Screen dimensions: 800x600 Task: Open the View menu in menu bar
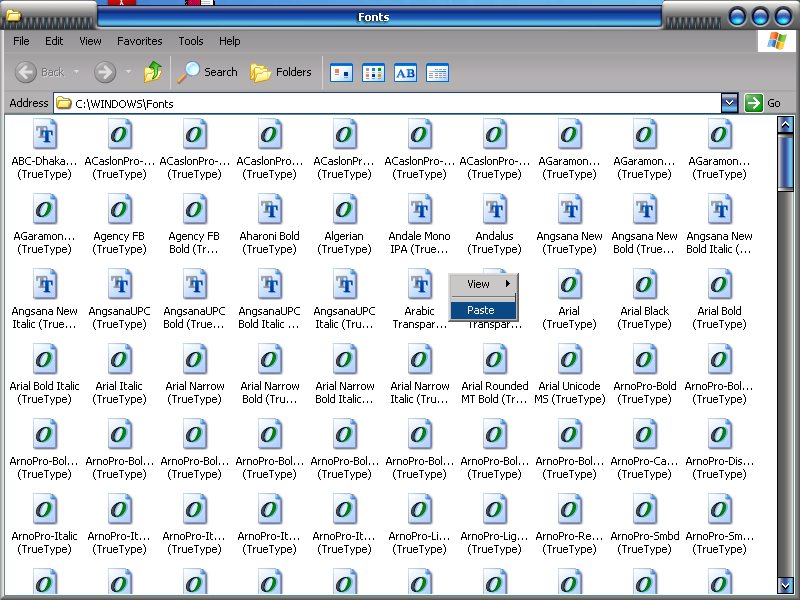[x=90, y=41]
